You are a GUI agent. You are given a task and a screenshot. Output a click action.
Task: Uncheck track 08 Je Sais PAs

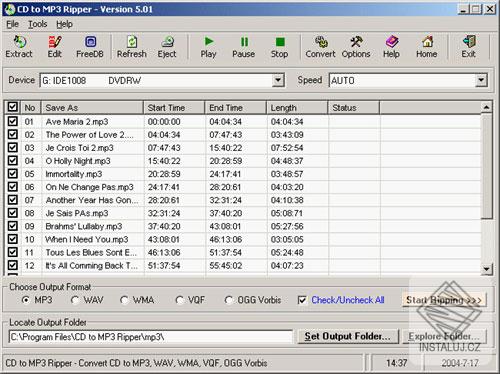[x=13, y=213]
